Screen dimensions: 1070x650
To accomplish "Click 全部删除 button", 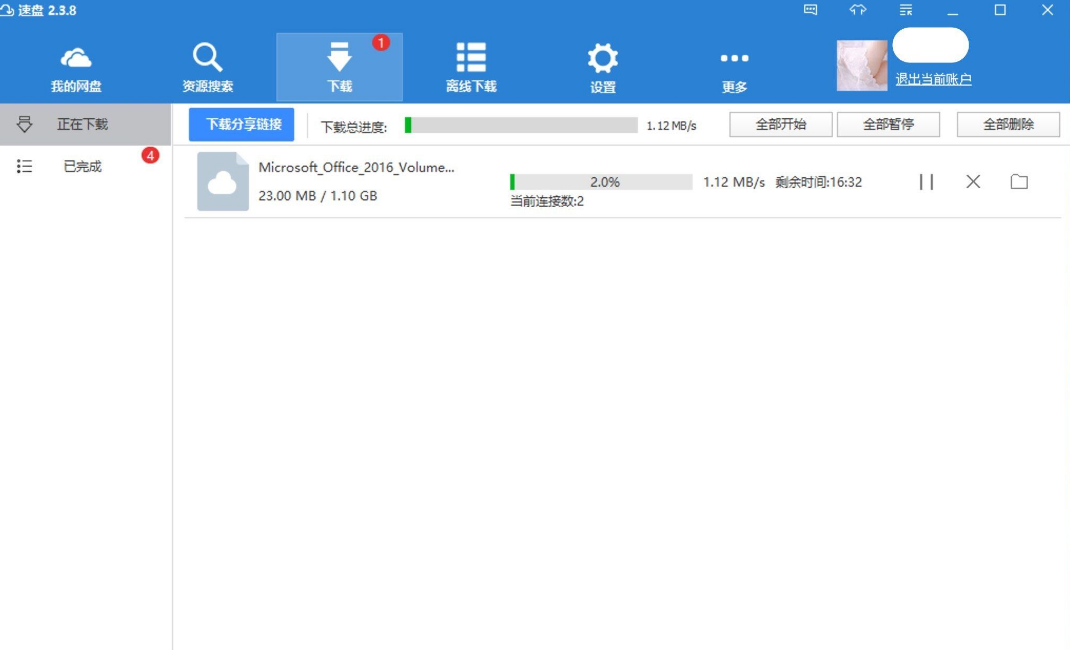I will (1008, 124).
